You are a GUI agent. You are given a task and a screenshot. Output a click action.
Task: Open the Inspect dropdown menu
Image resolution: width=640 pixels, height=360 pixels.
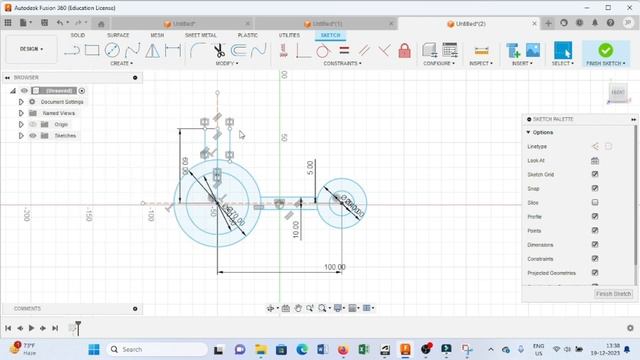click(x=481, y=63)
